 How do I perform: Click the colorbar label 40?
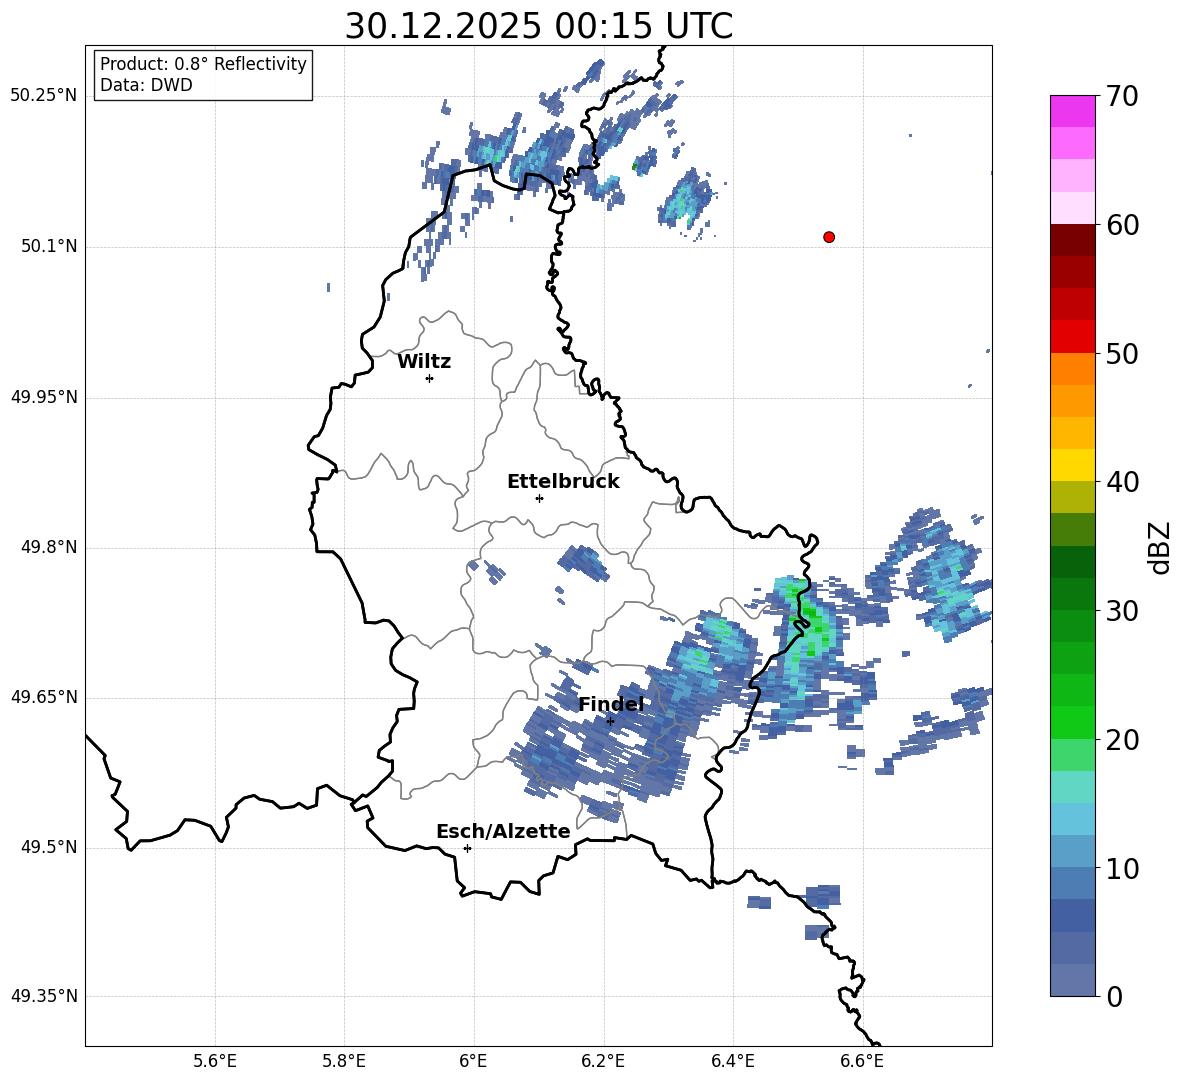tap(1122, 482)
